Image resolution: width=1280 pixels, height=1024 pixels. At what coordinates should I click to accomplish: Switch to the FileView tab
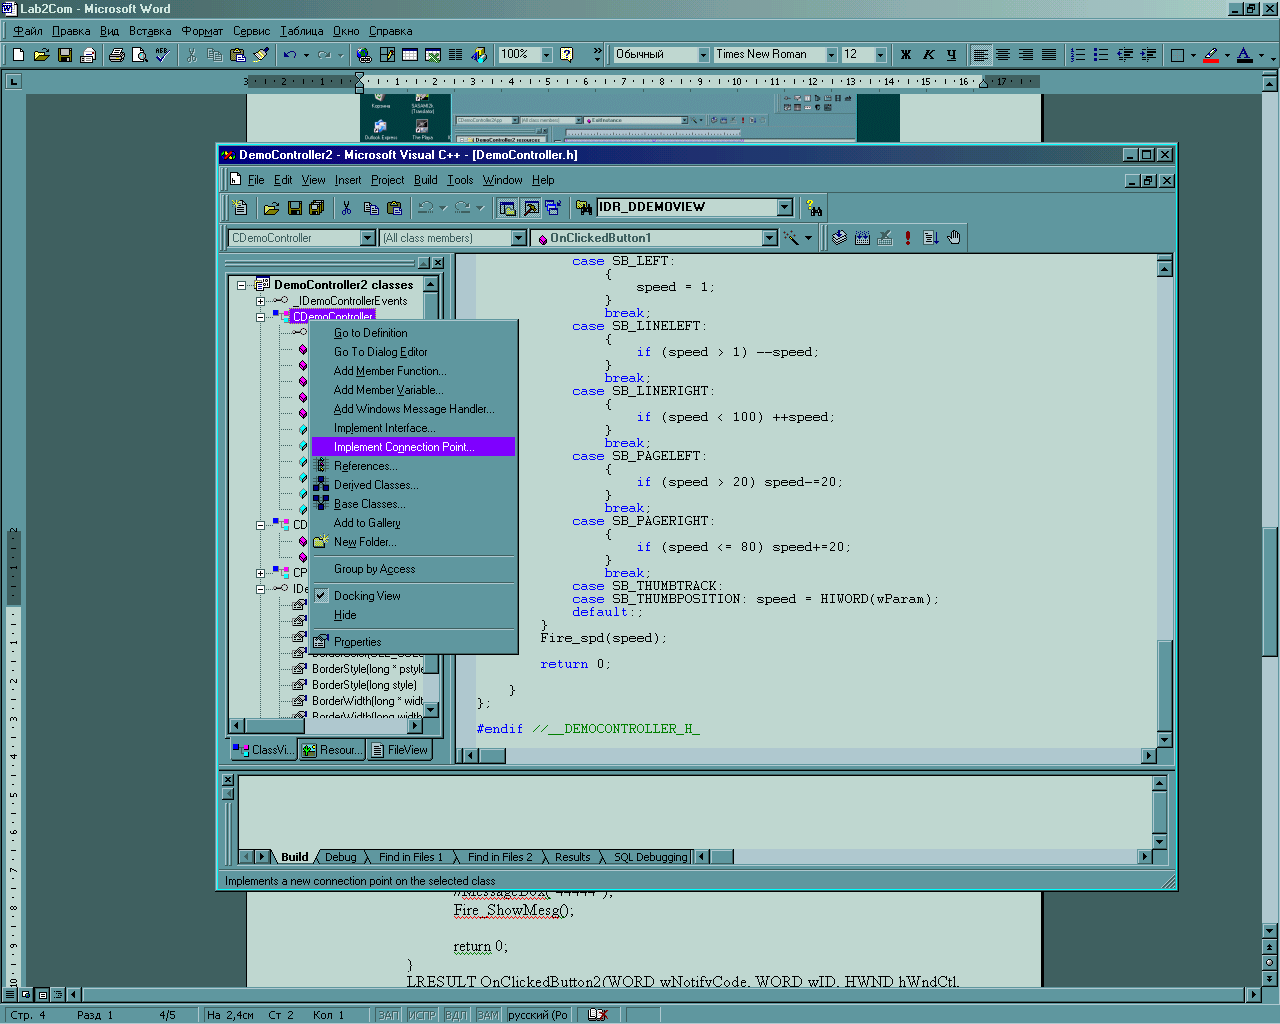[x=399, y=750]
